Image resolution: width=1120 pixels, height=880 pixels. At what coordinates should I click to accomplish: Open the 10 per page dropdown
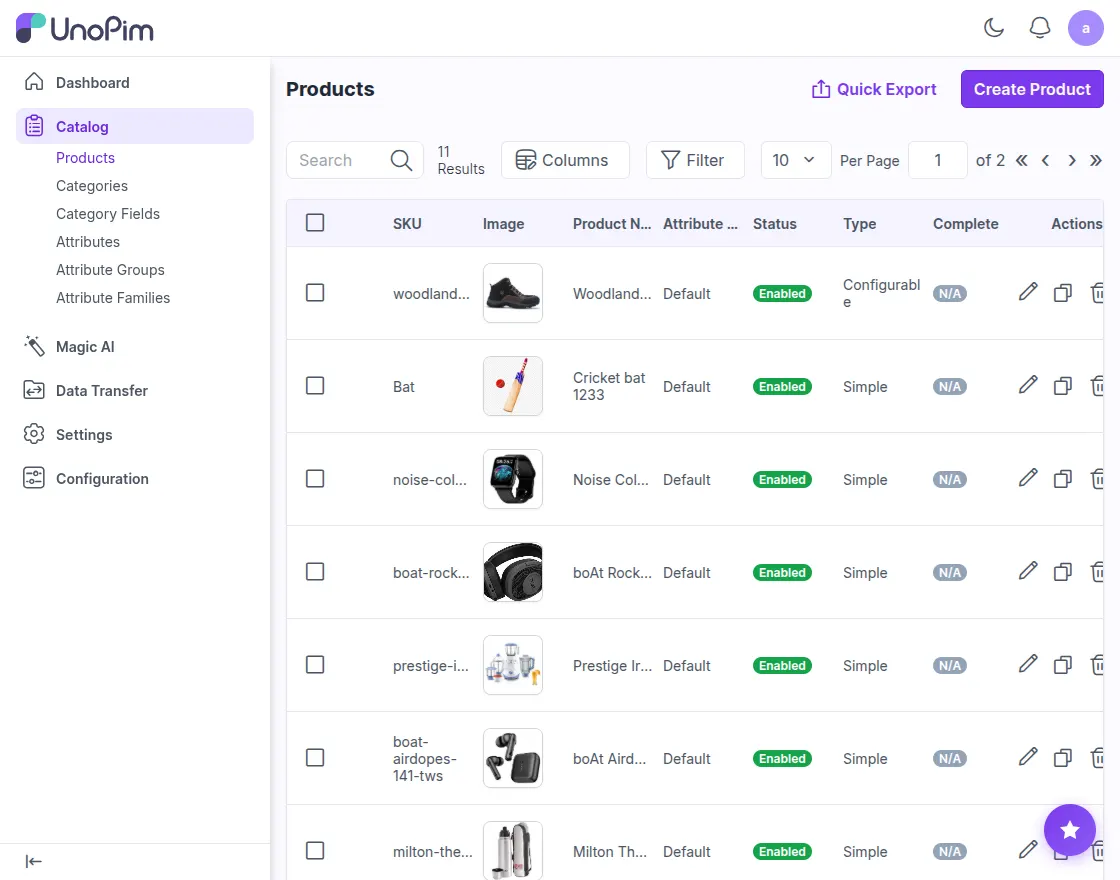tap(796, 160)
